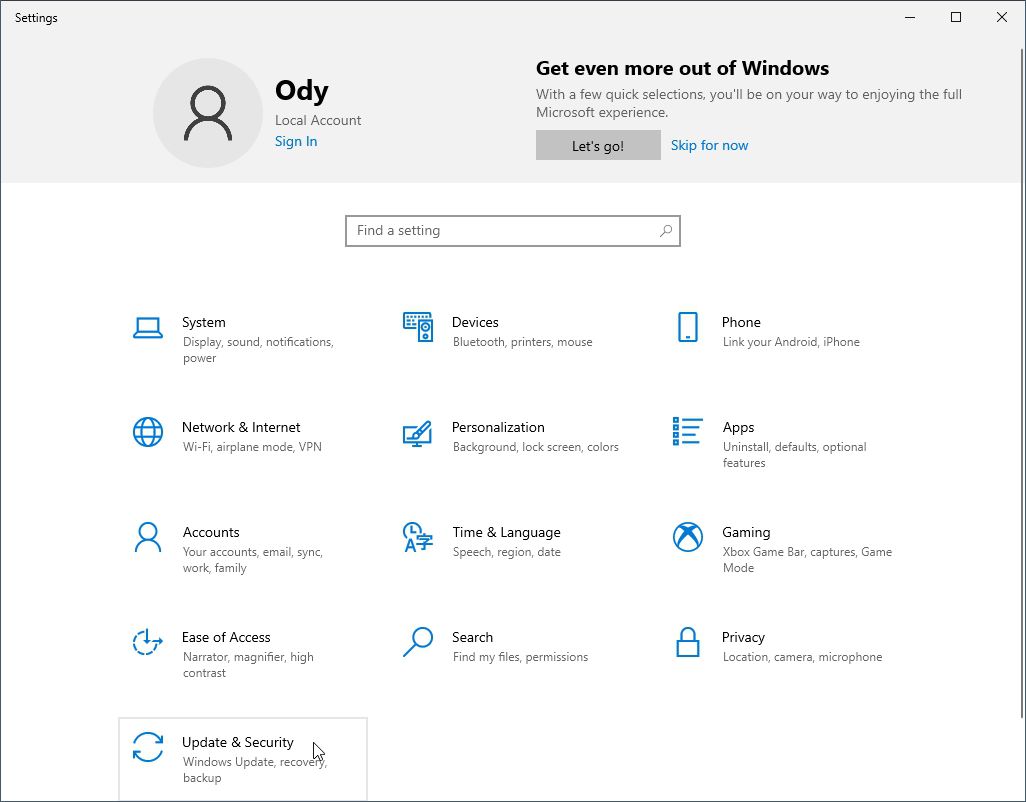The height and width of the screenshot is (802, 1026).
Task: Click the Local Account label
Action: click(x=318, y=120)
